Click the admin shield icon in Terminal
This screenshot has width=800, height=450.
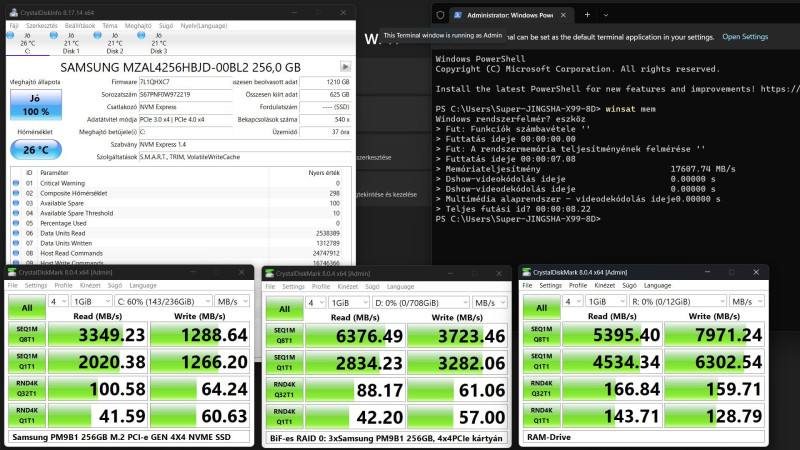pos(440,15)
